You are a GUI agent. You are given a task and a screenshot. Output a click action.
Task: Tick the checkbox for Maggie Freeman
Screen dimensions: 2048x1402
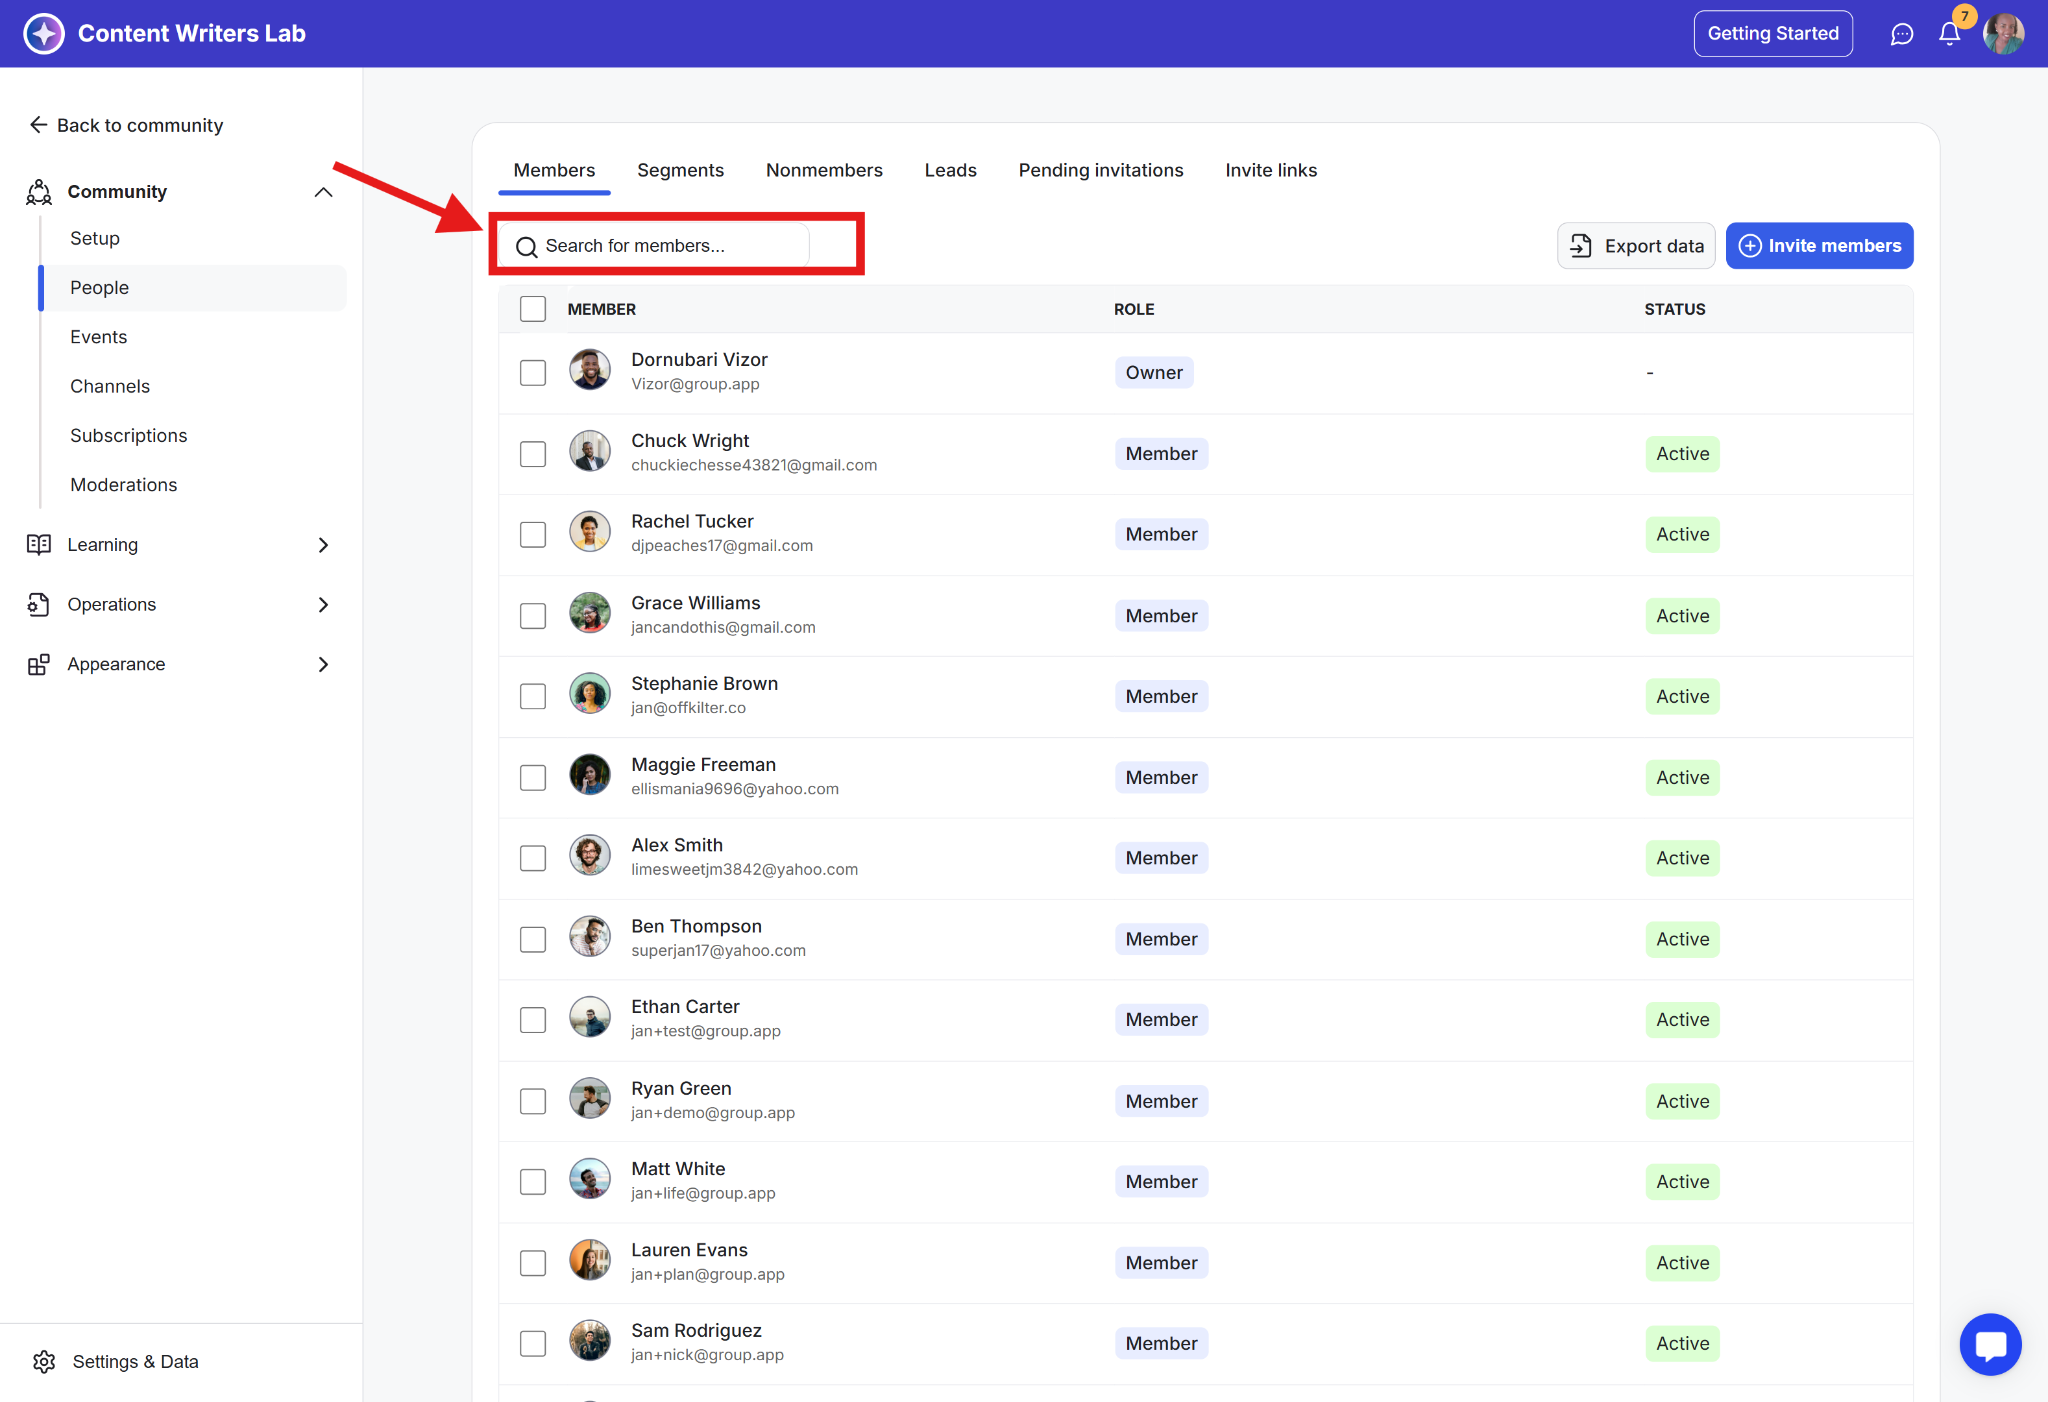click(x=533, y=778)
